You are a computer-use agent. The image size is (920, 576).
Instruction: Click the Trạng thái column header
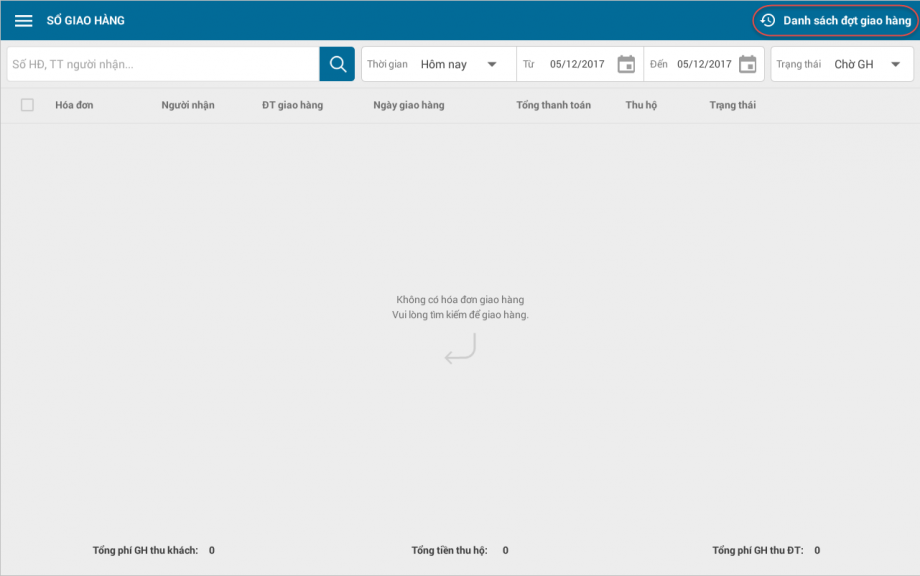coord(732,105)
